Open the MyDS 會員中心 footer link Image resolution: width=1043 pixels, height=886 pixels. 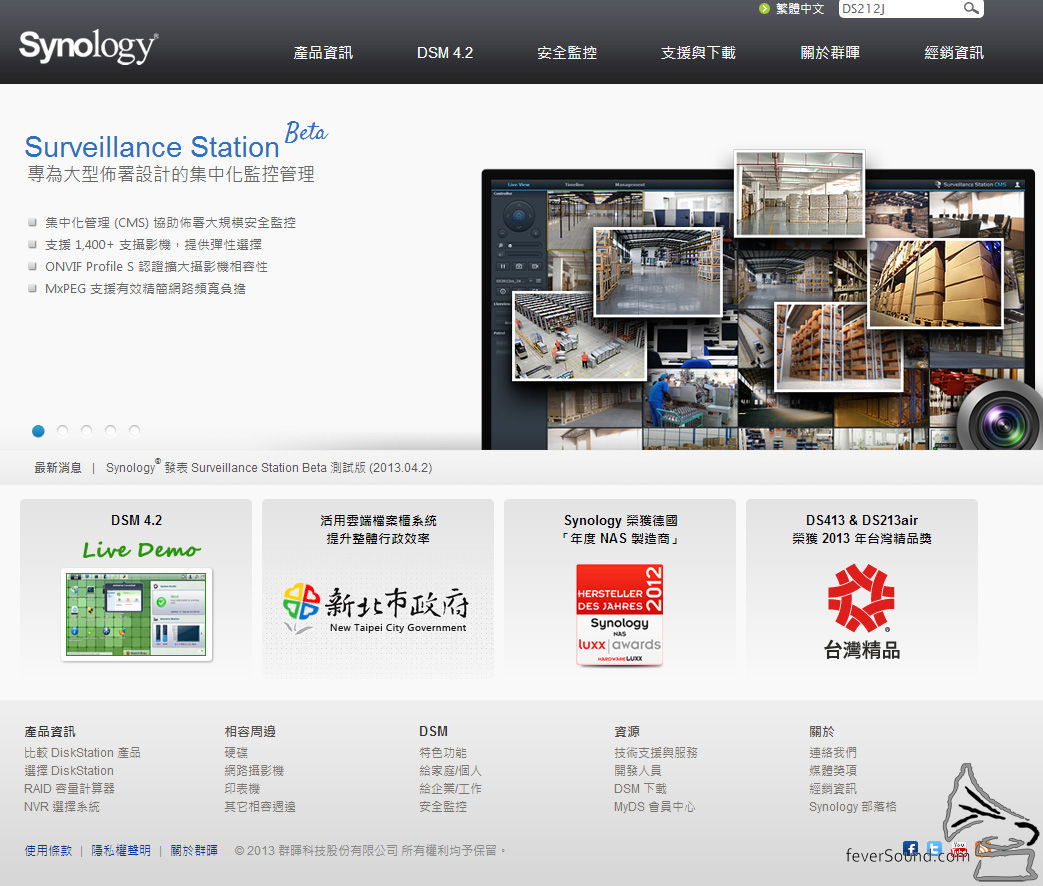pyautogui.click(x=655, y=806)
